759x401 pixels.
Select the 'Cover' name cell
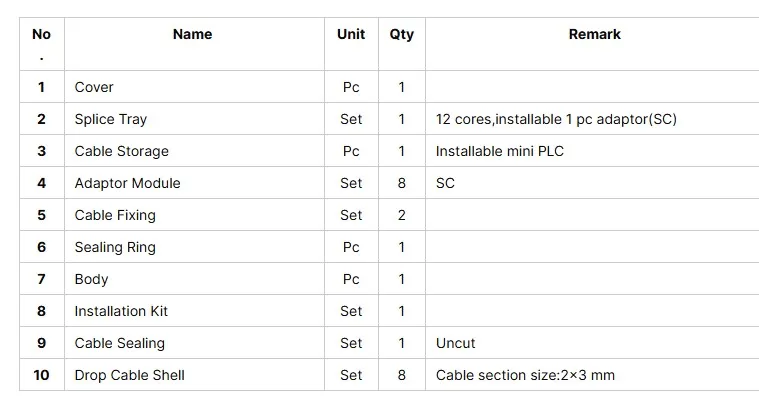pos(94,87)
